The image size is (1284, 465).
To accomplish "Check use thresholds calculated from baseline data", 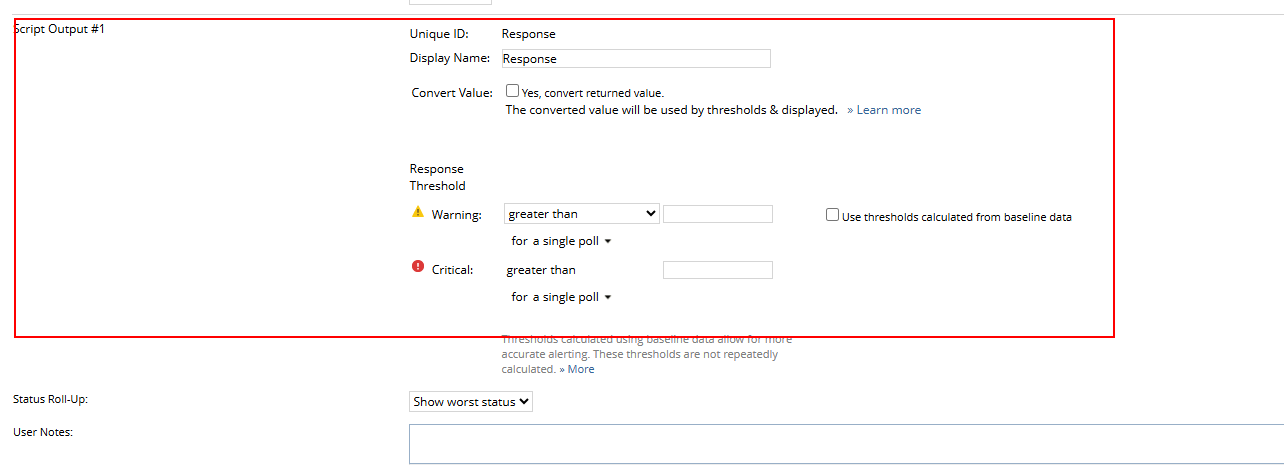I will [x=832, y=214].
